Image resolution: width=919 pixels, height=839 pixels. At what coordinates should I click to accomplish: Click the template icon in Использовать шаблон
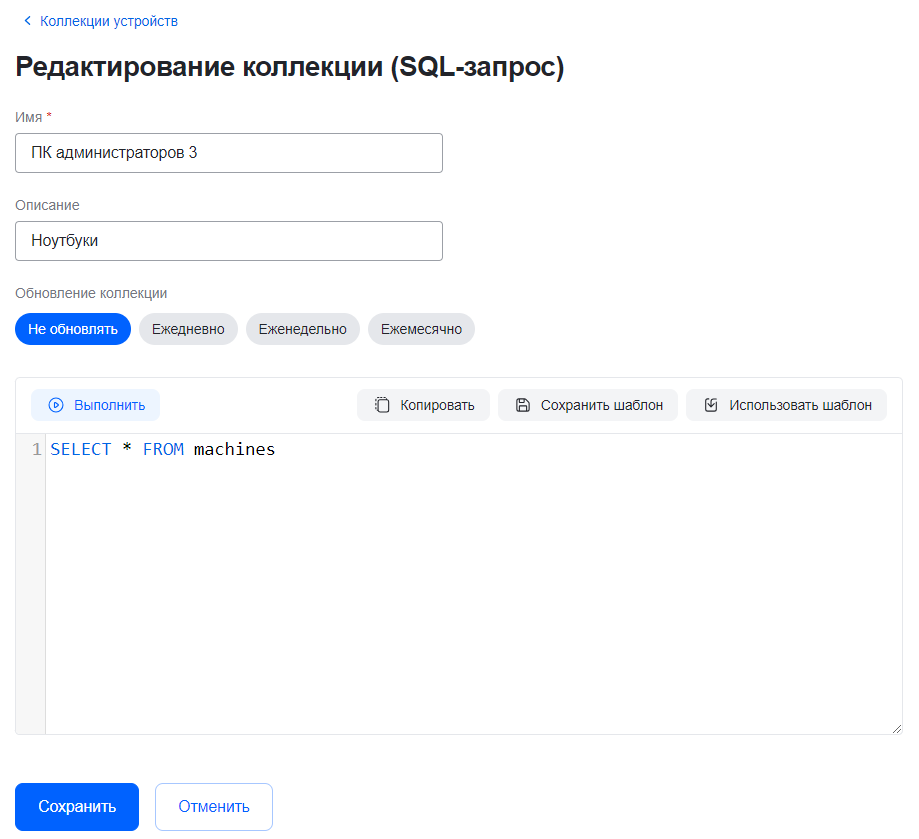coord(711,405)
